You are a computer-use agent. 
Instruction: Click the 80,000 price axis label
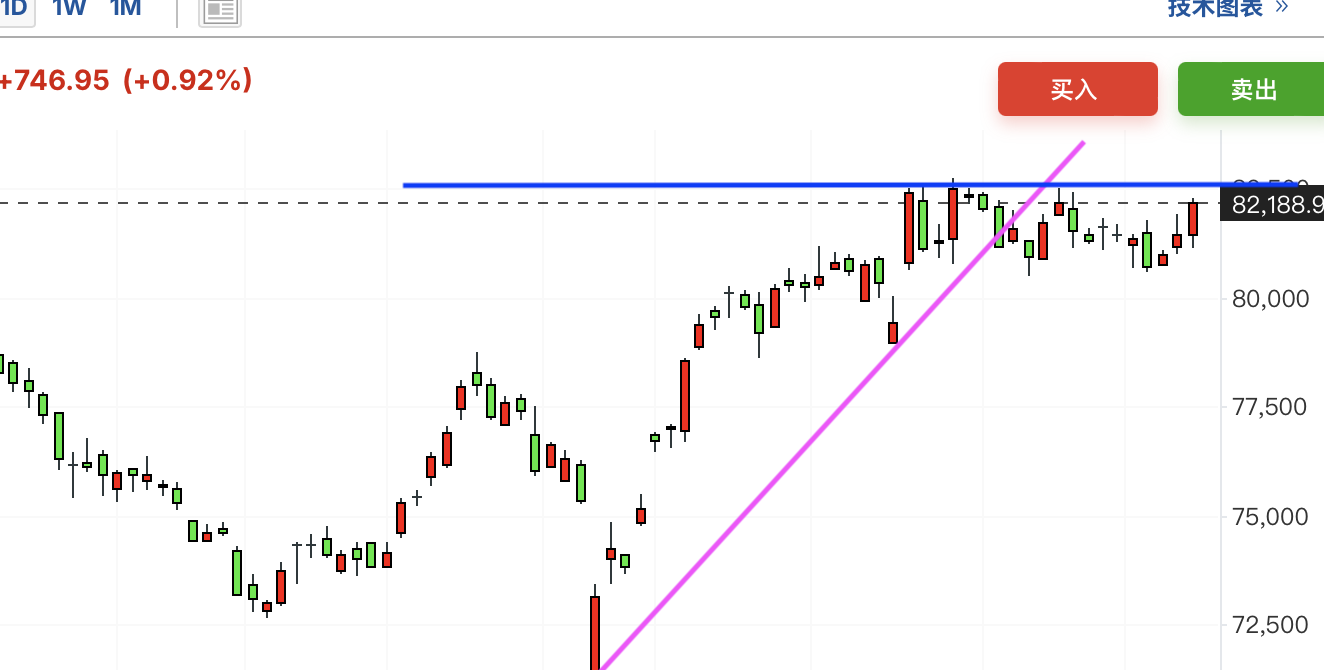click(x=1266, y=298)
